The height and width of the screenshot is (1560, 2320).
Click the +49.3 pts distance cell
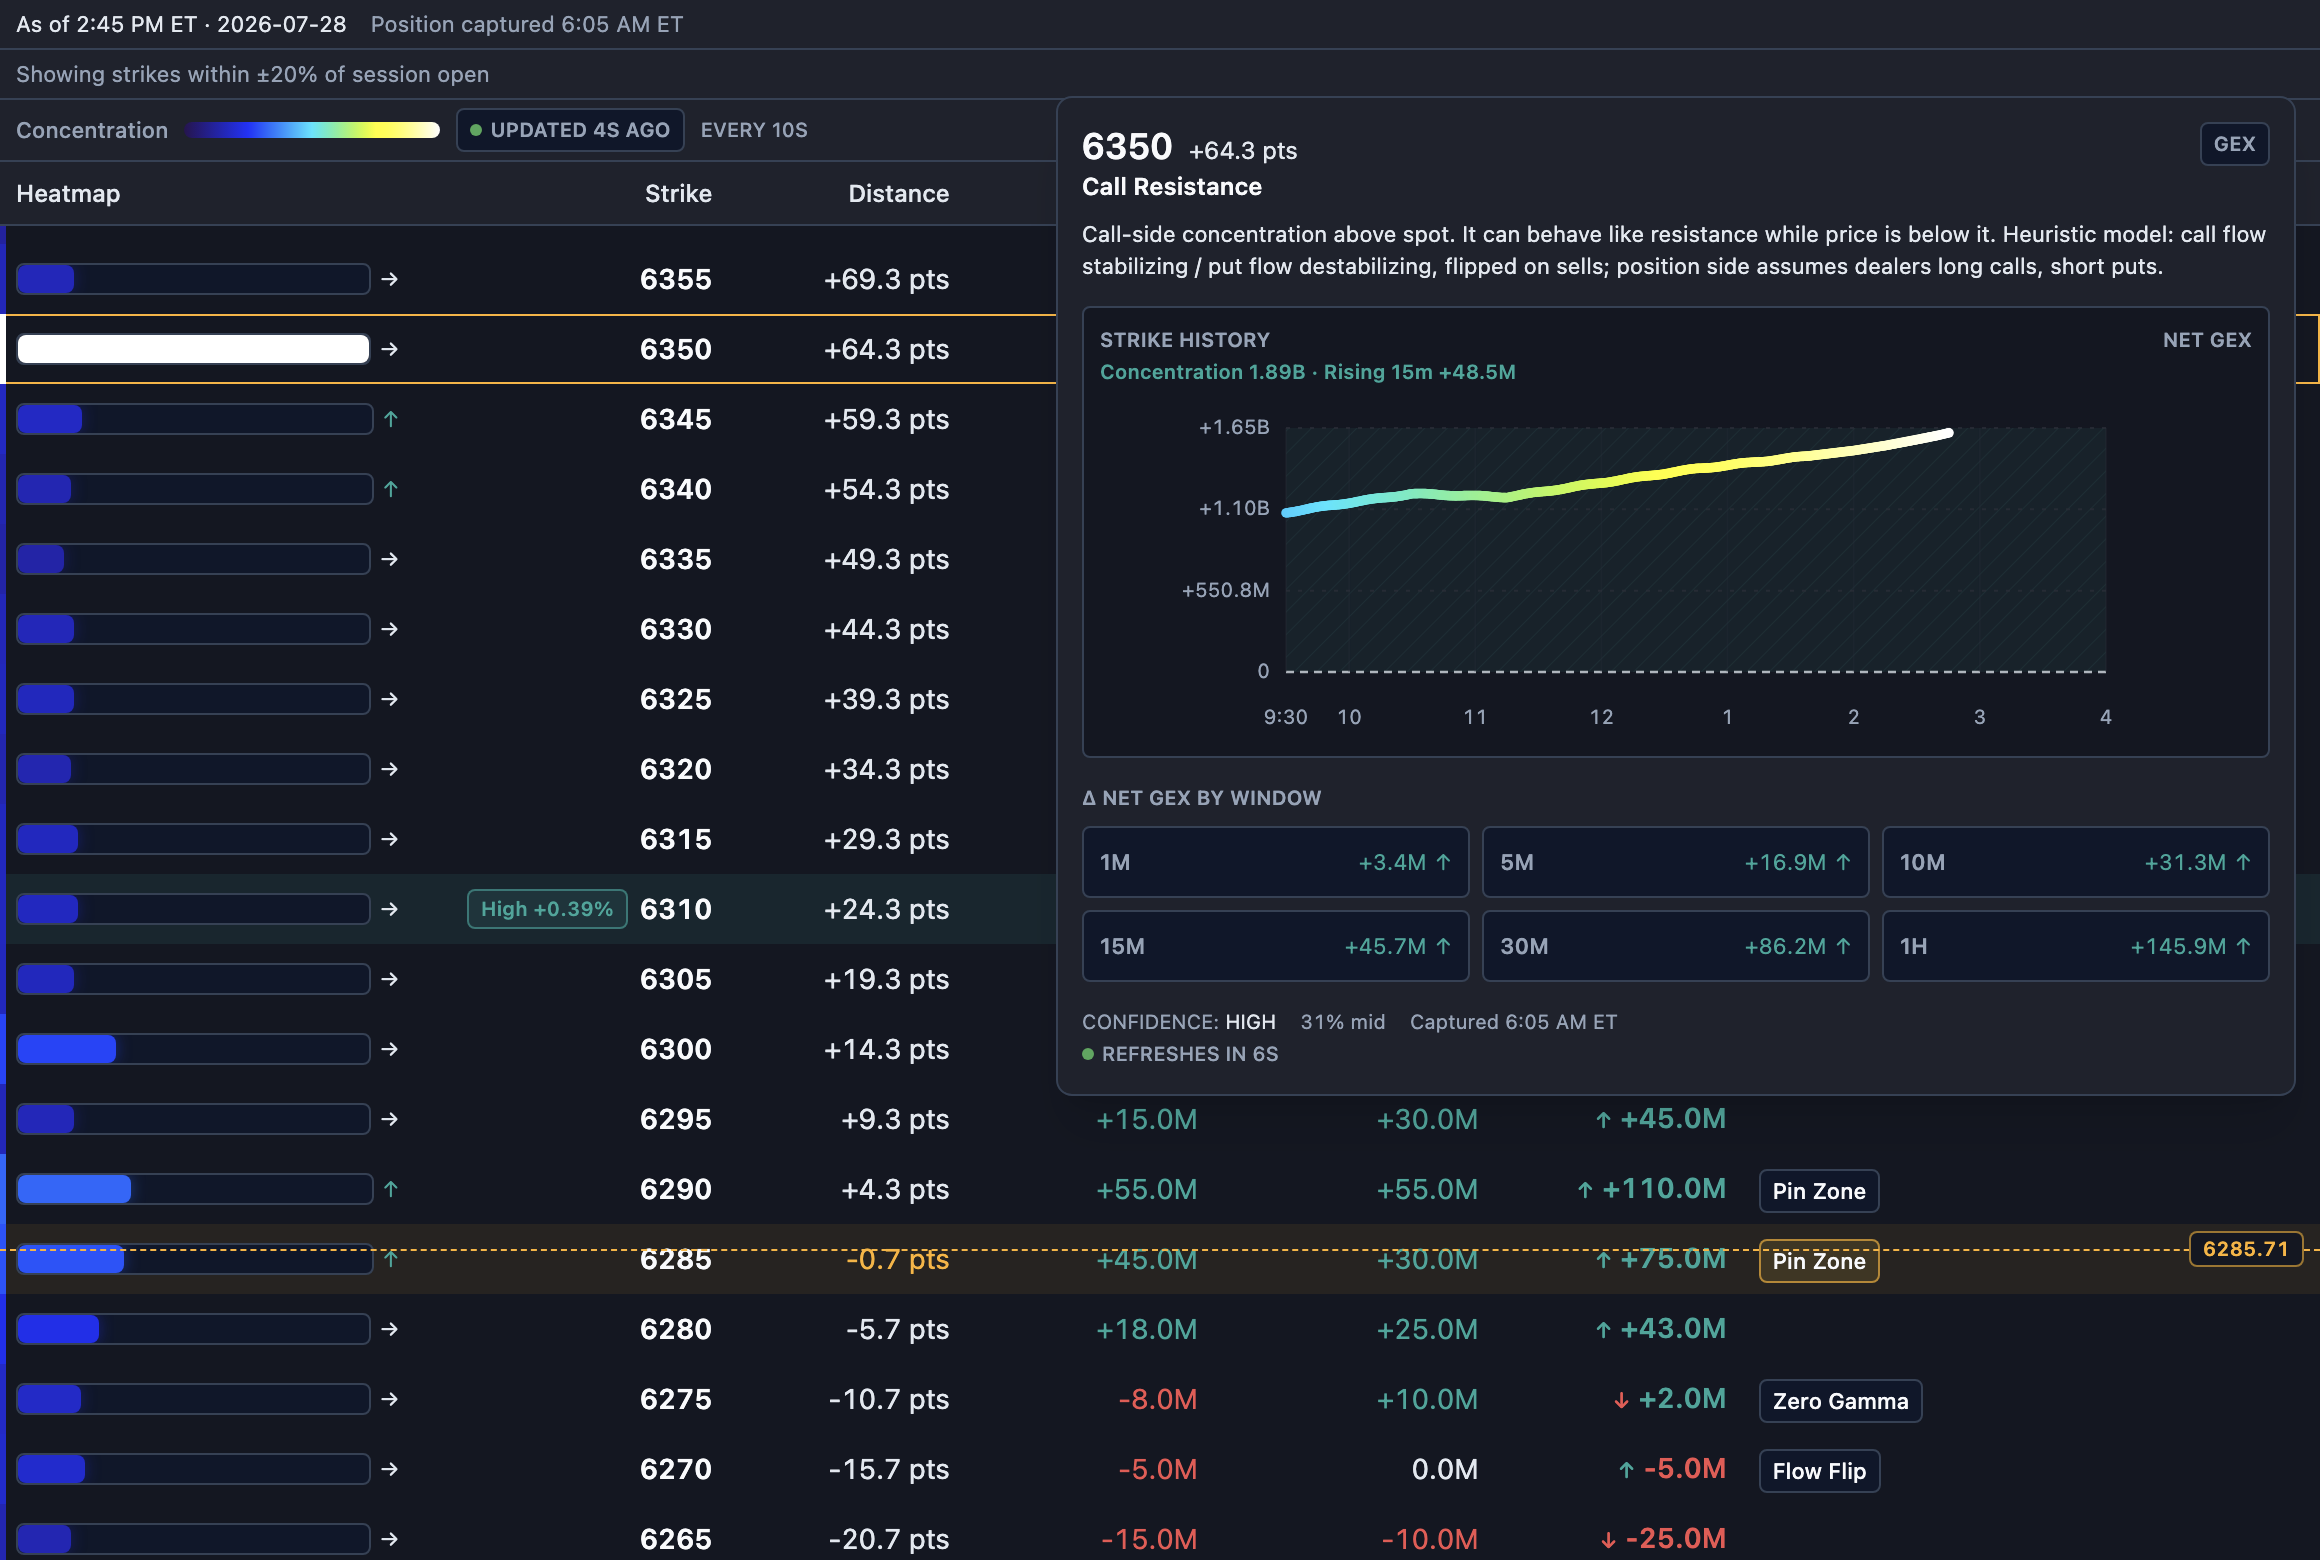(x=886, y=559)
